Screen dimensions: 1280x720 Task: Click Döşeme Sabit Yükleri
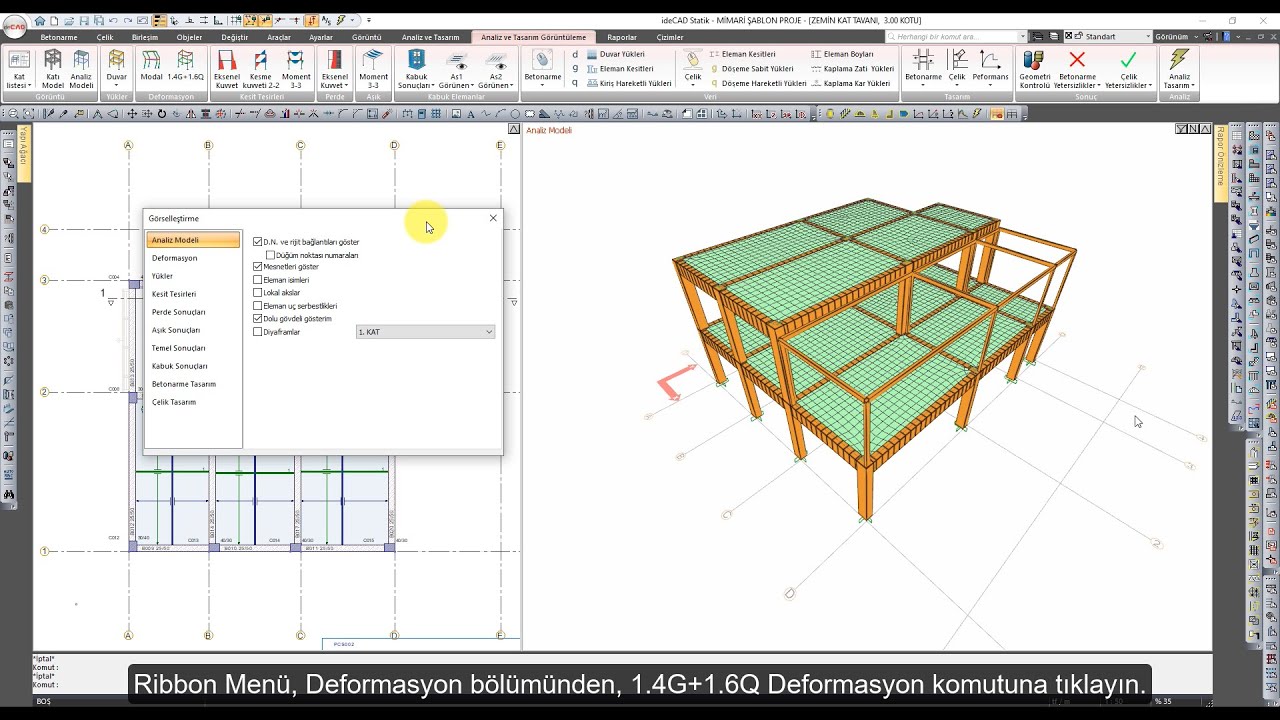tap(751, 69)
